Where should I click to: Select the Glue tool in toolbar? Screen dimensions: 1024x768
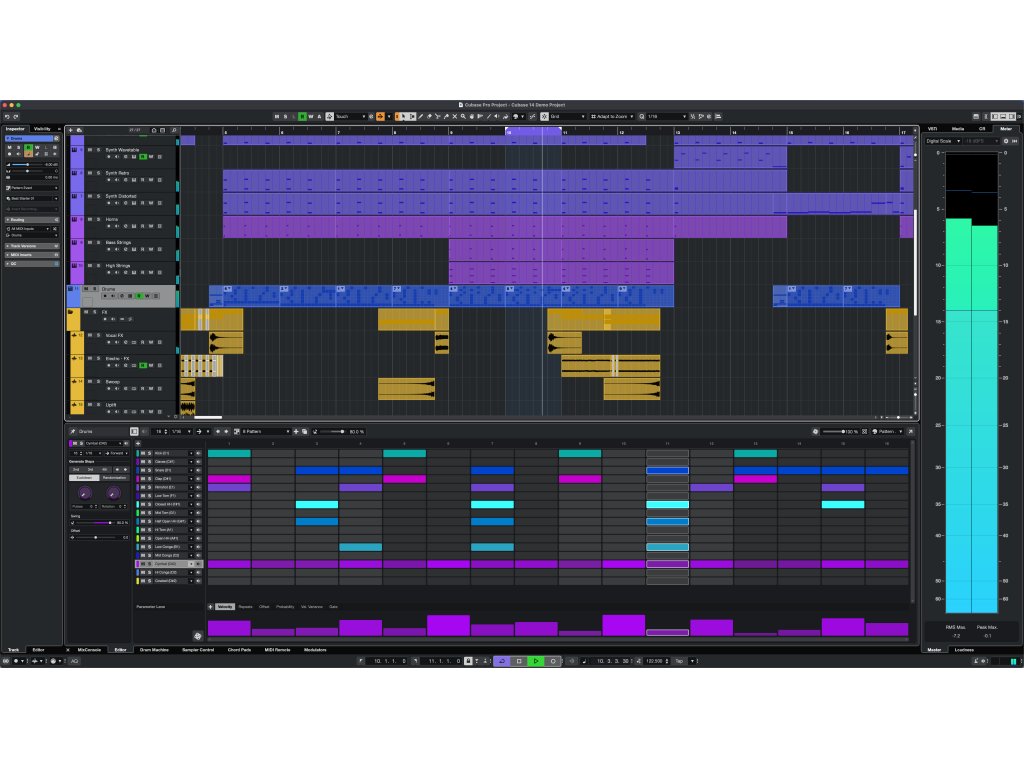(446, 116)
